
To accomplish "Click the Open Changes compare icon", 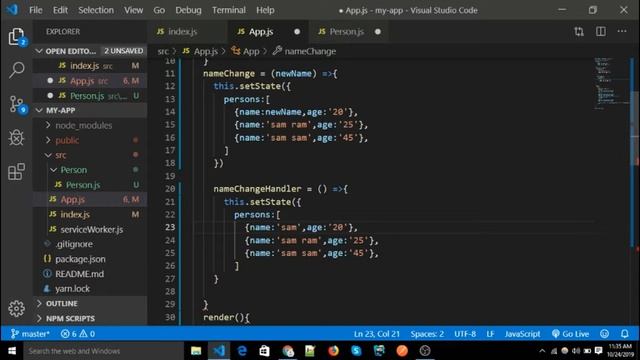I will click(579, 31).
